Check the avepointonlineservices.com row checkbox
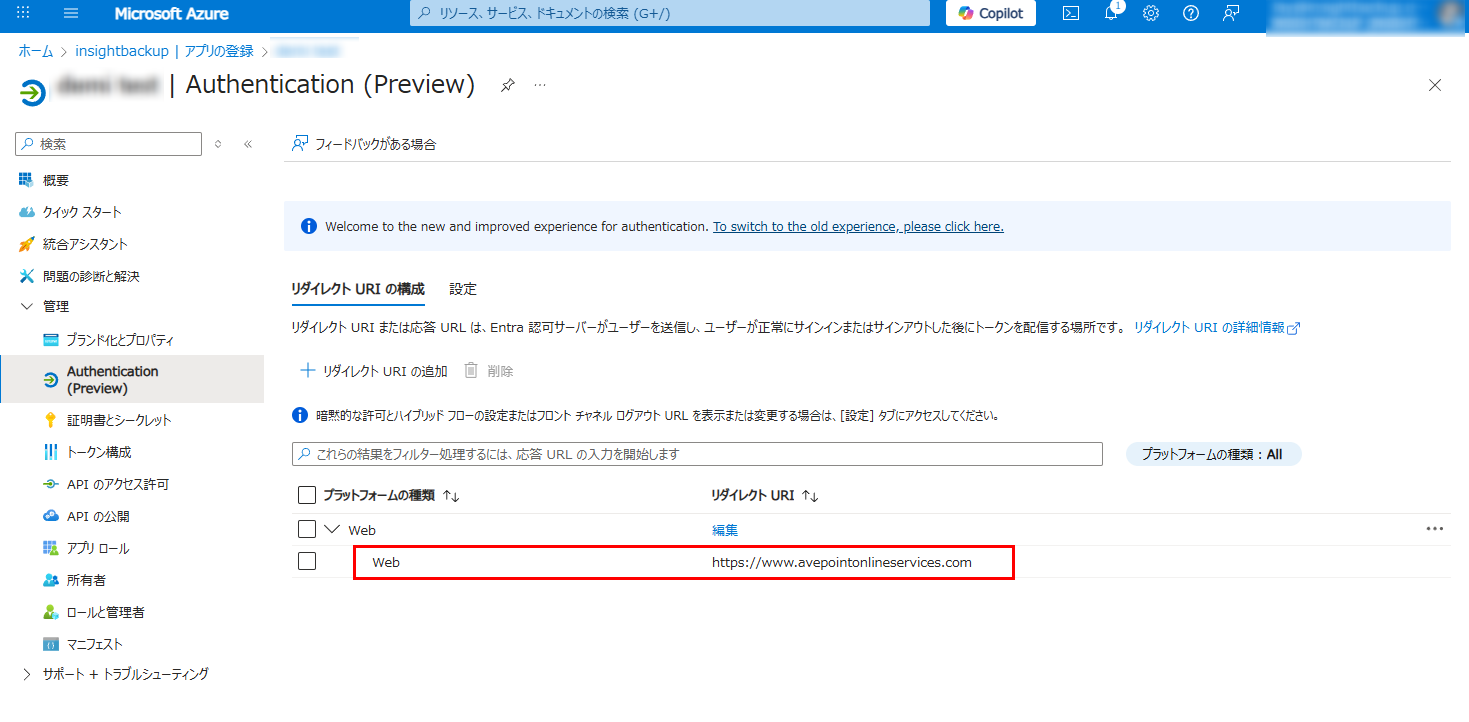The width and height of the screenshot is (1469, 722). (x=307, y=561)
